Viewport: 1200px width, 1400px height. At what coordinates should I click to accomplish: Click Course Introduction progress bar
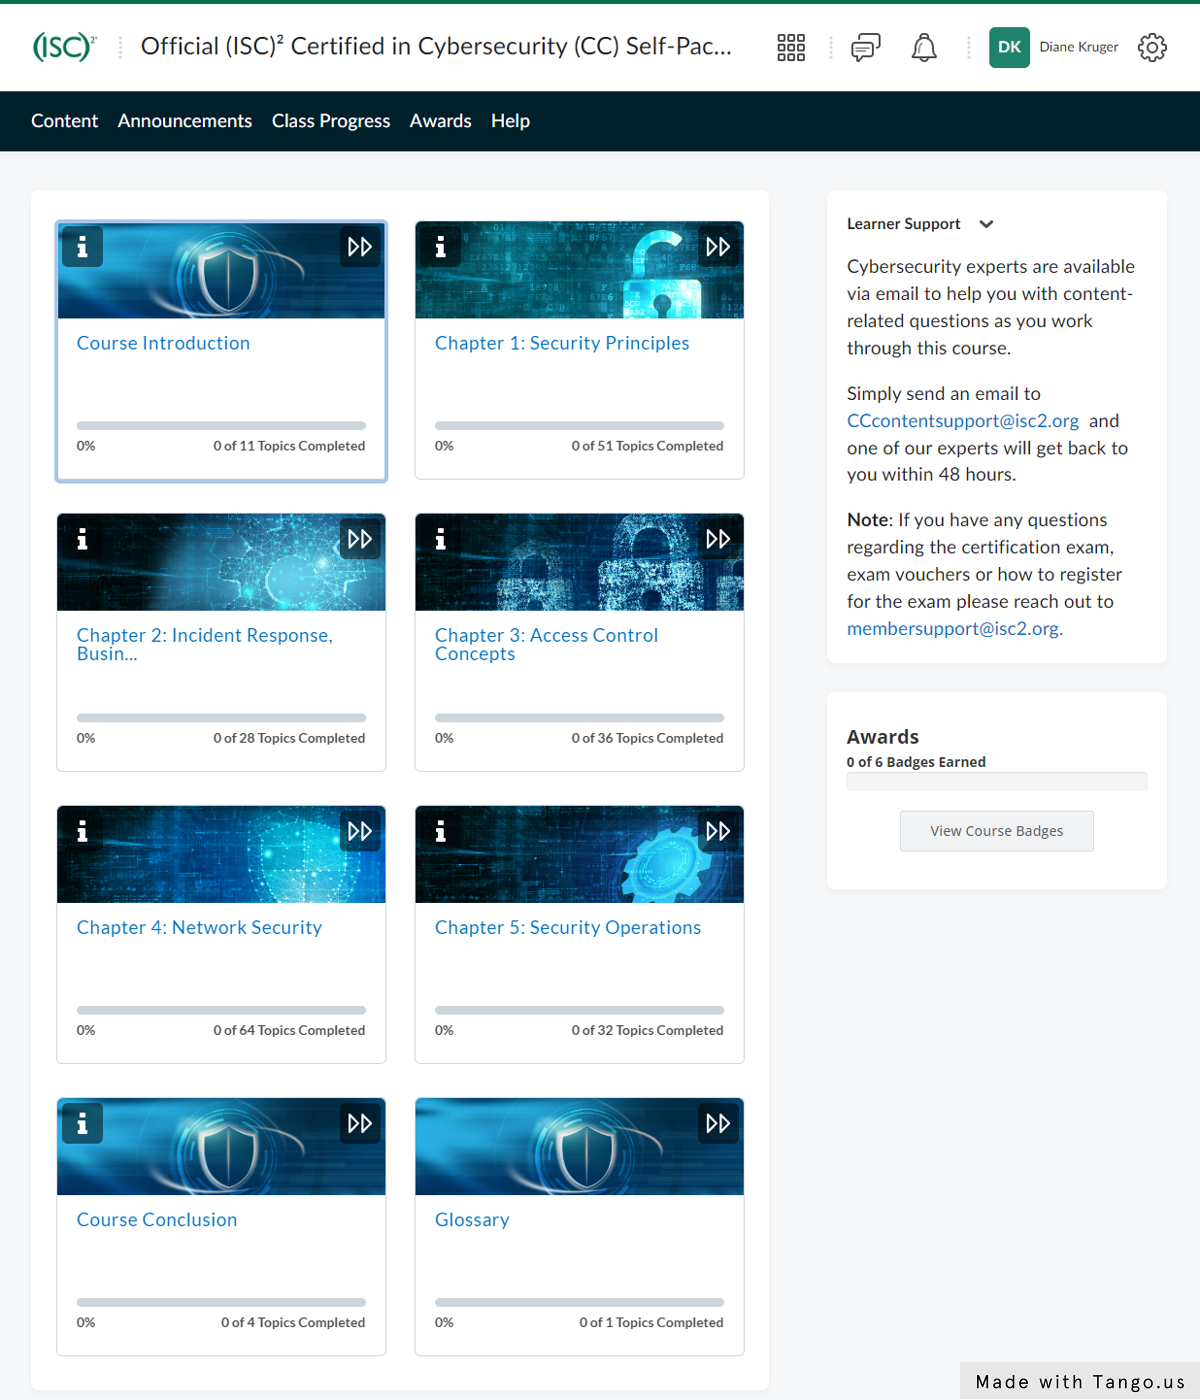221,426
